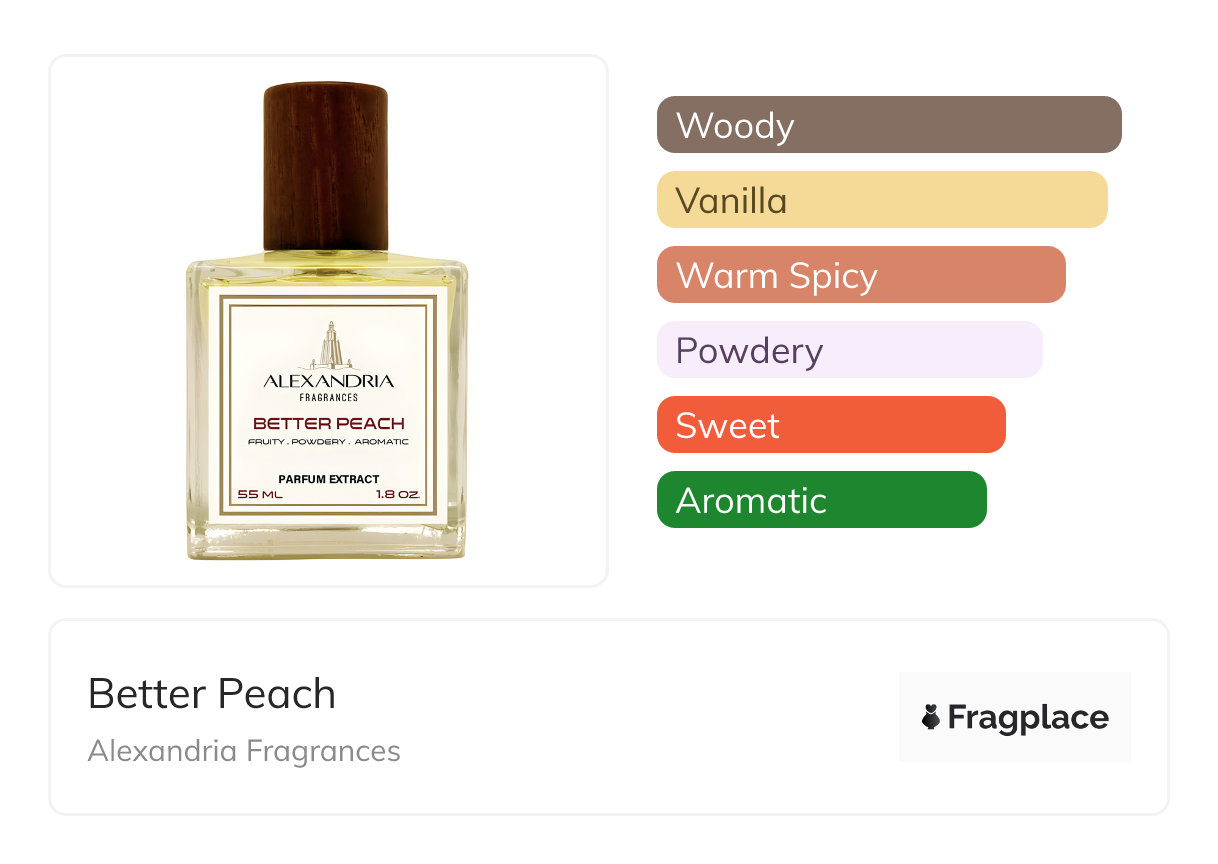This screenshot has height=864, width=1218.
Task: Click the Parfum Extract label text
Action: pos(329,479)
